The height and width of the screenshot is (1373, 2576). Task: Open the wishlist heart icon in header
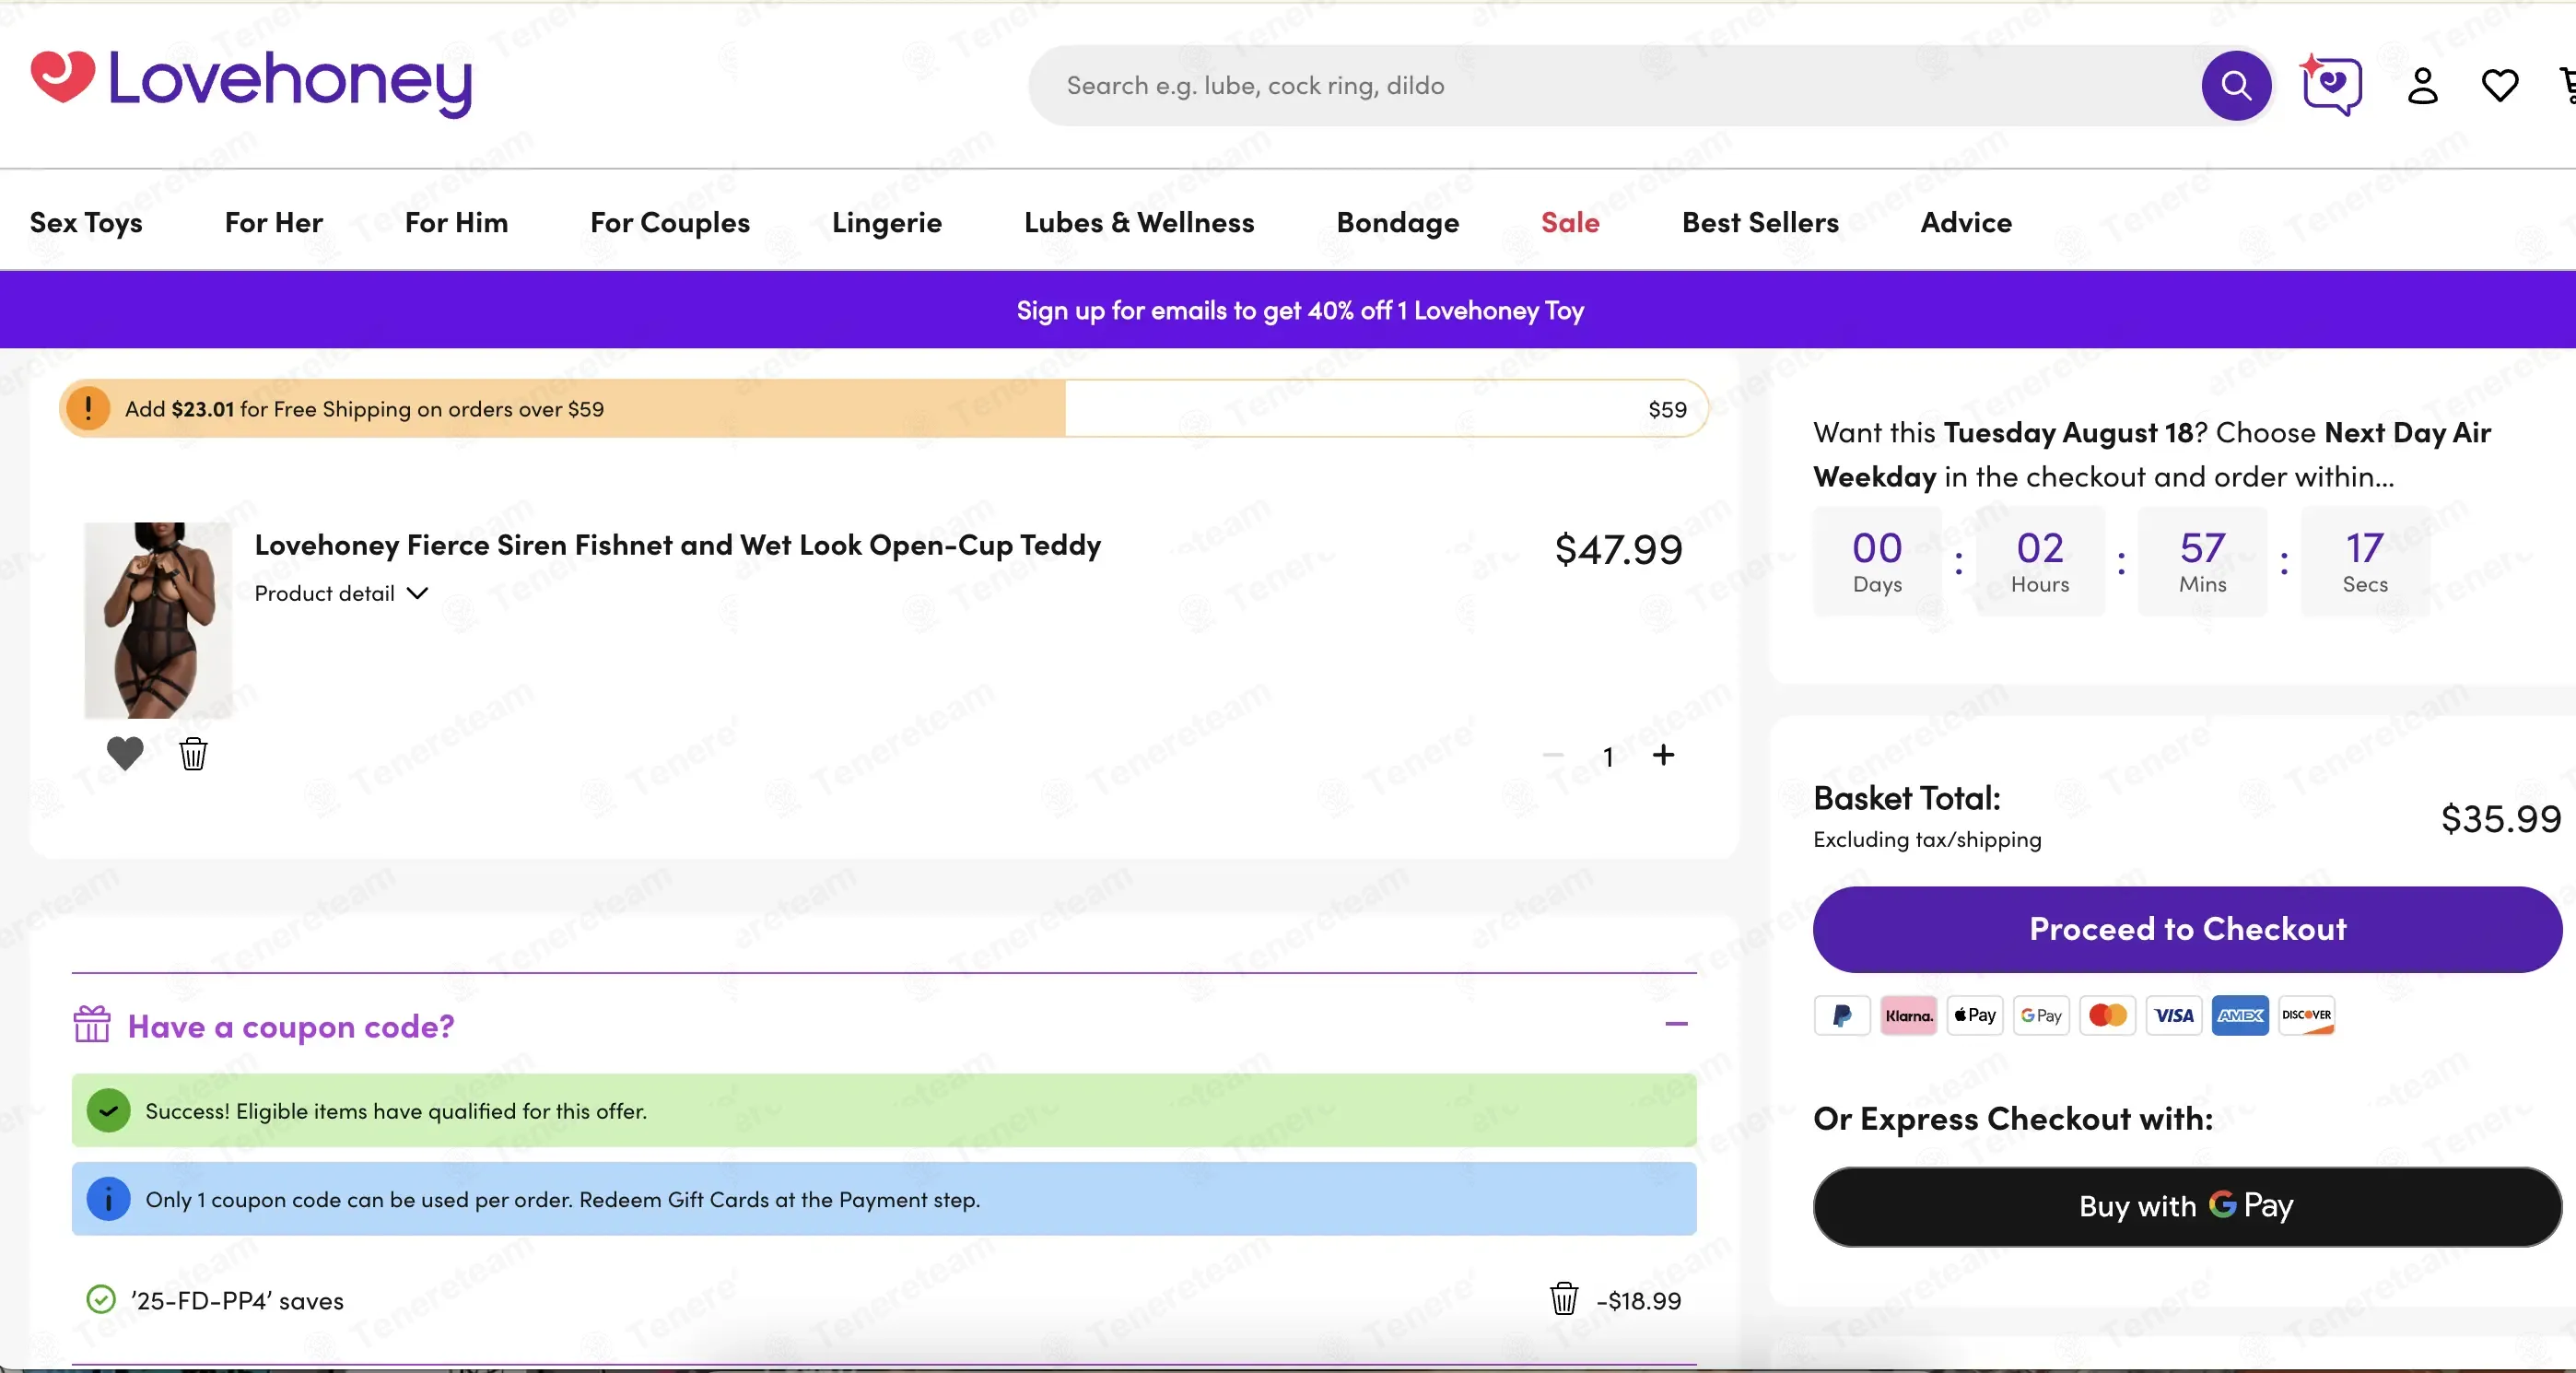point(2500,86)
